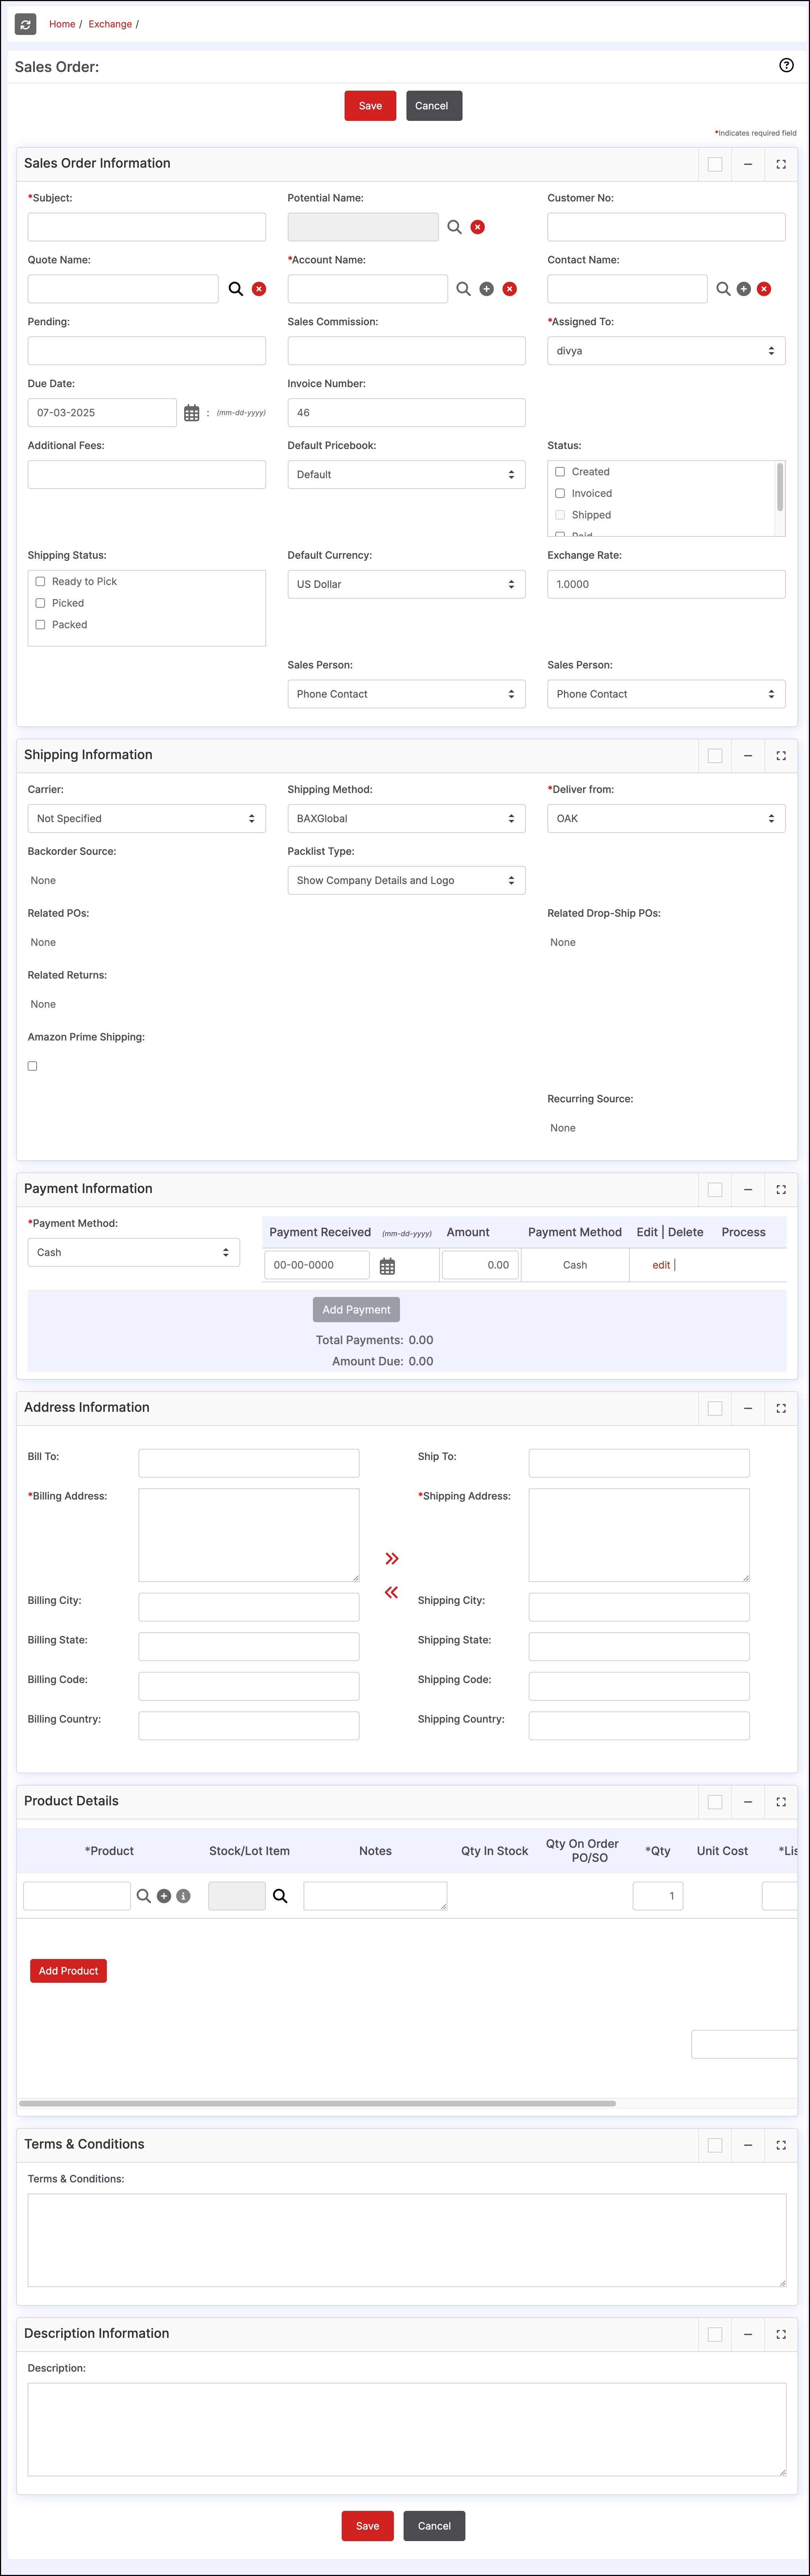
Task: Open the Deliver from dropdown
Action: click(x=666, y=819)
